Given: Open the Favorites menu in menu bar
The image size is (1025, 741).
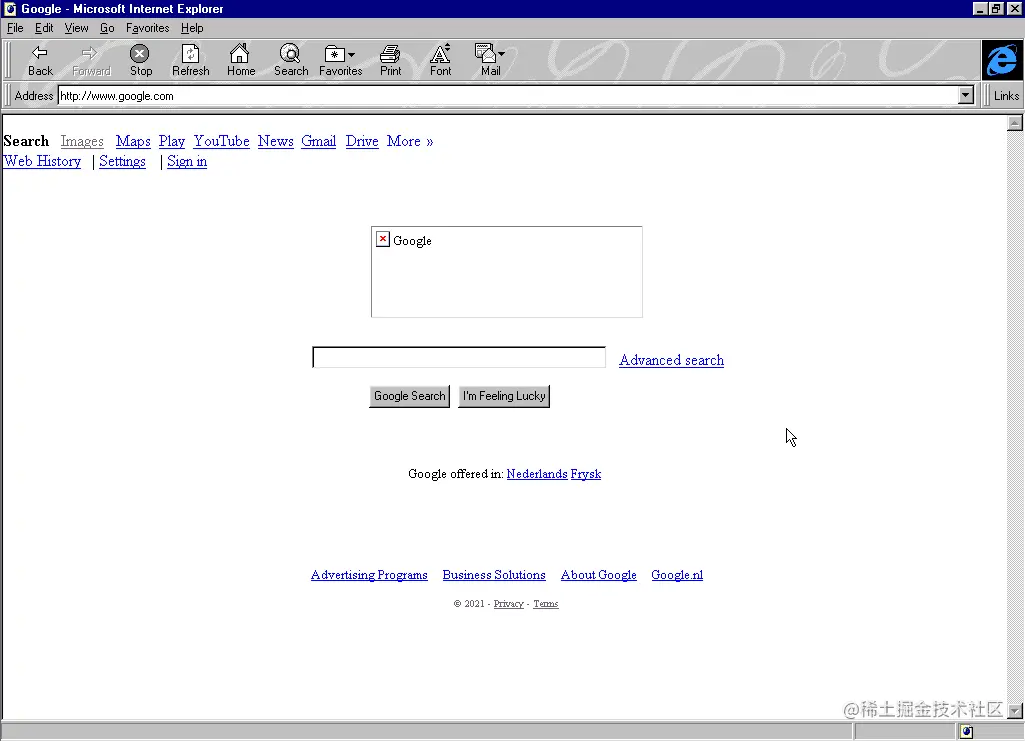Looking at the screenshot, I should click(147, 28).
